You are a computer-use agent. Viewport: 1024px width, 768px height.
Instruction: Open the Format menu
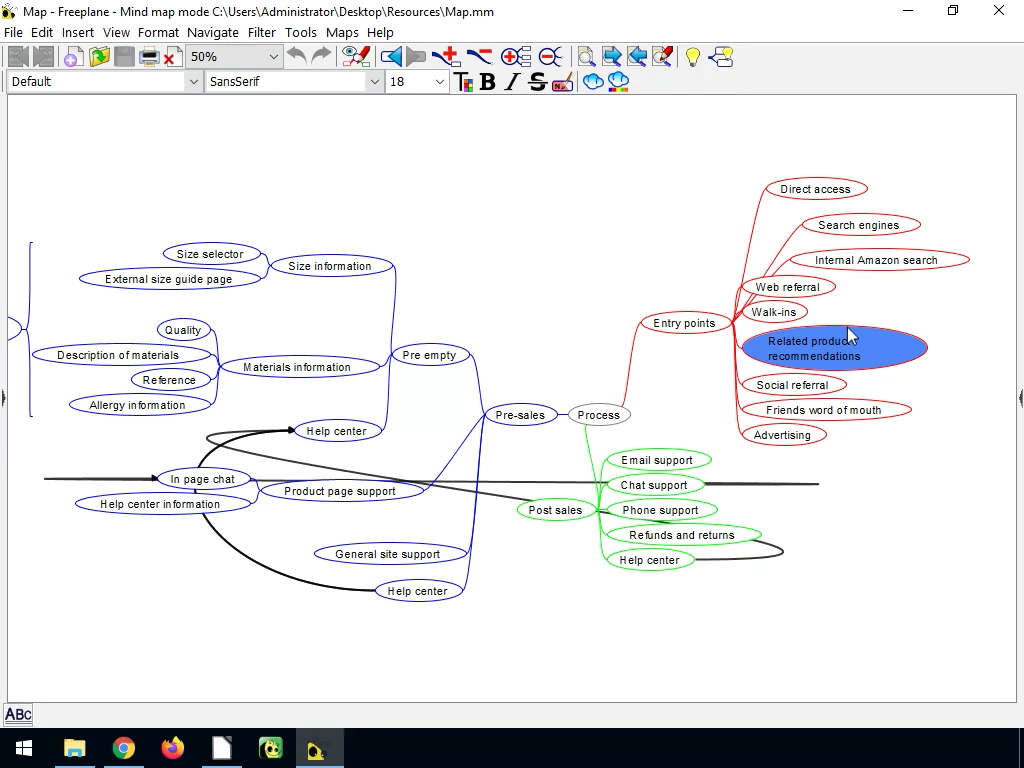(x=158, y=33)
